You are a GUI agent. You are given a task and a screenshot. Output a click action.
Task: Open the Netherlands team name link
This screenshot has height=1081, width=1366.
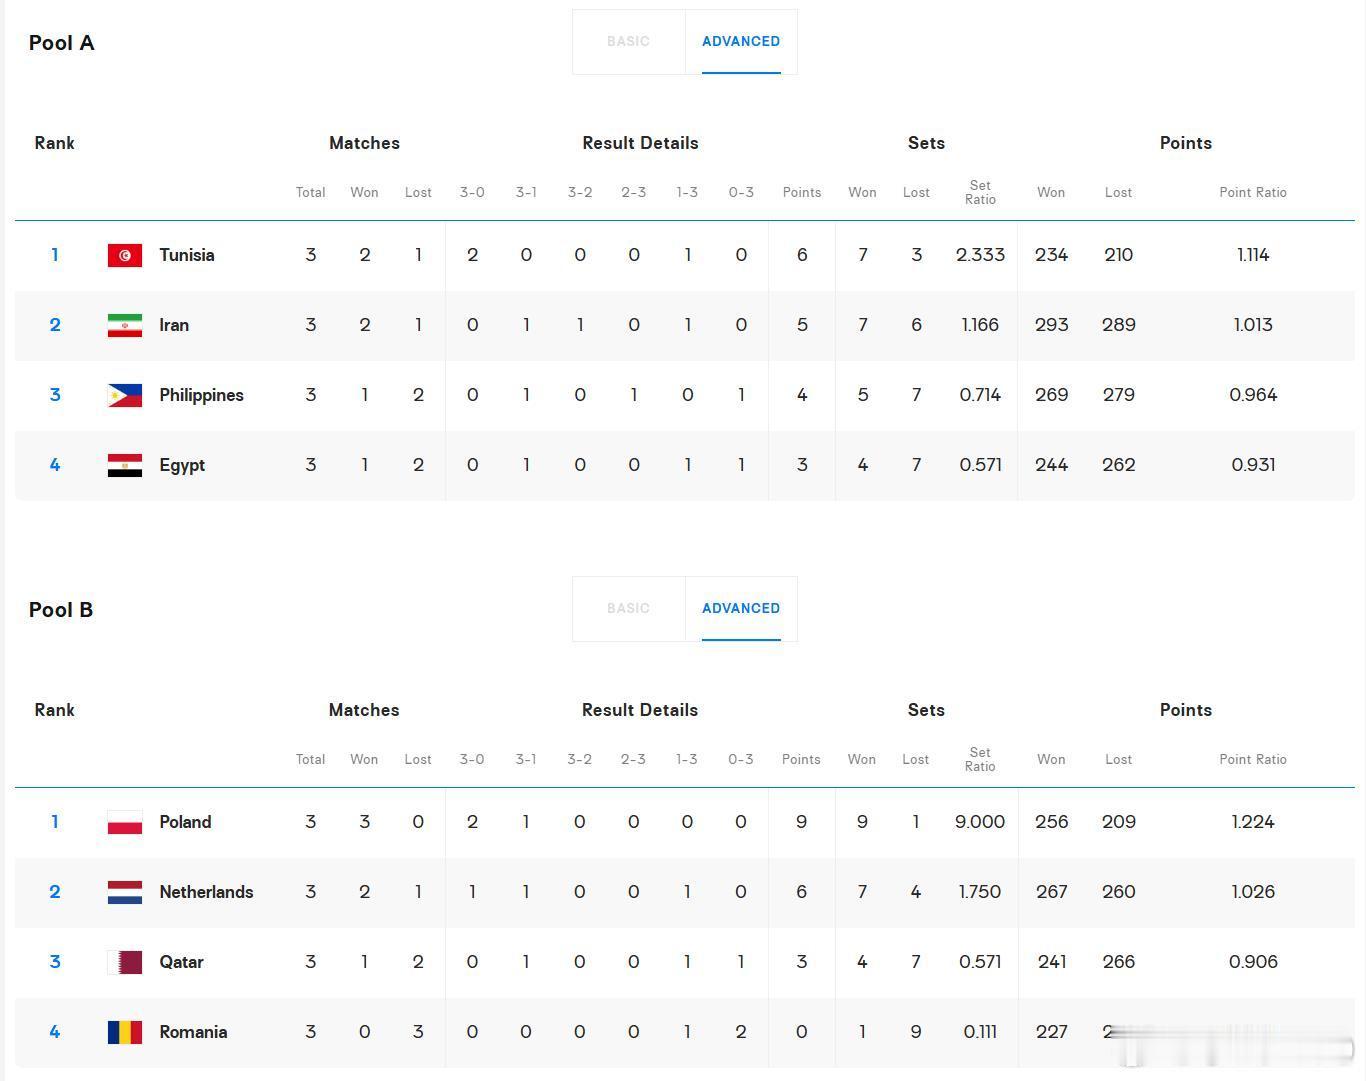pos(206,892)
